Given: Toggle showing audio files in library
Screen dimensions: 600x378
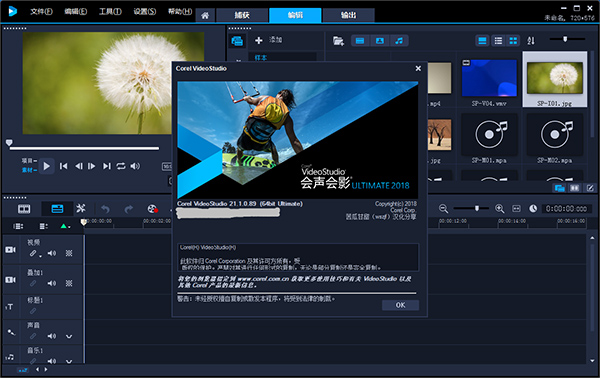Looking at the screenshot, I should [x=399, y=41].
